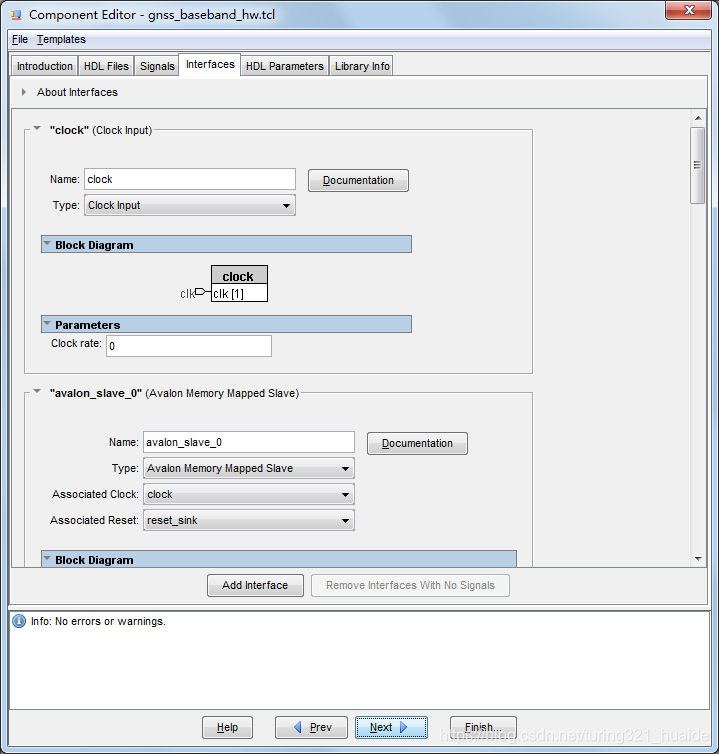The width and height of the screenshot is (719, 754).
Task: Open the HDL Parameters tab
Action: pyautogui.click(x=285, y=66)
